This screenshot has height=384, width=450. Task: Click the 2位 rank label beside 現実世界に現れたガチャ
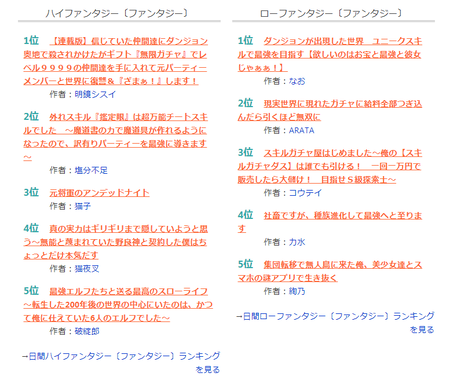click(245, 103)
